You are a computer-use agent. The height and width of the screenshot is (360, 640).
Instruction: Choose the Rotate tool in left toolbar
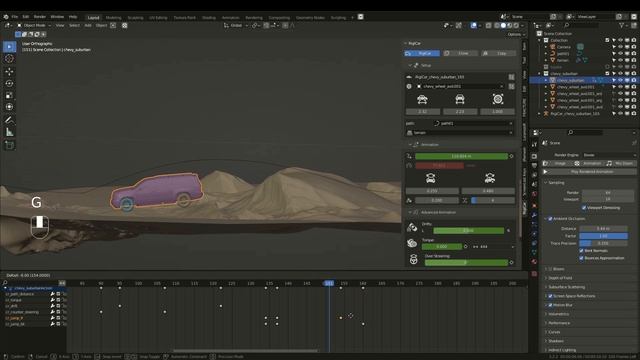tap(9, 83)
